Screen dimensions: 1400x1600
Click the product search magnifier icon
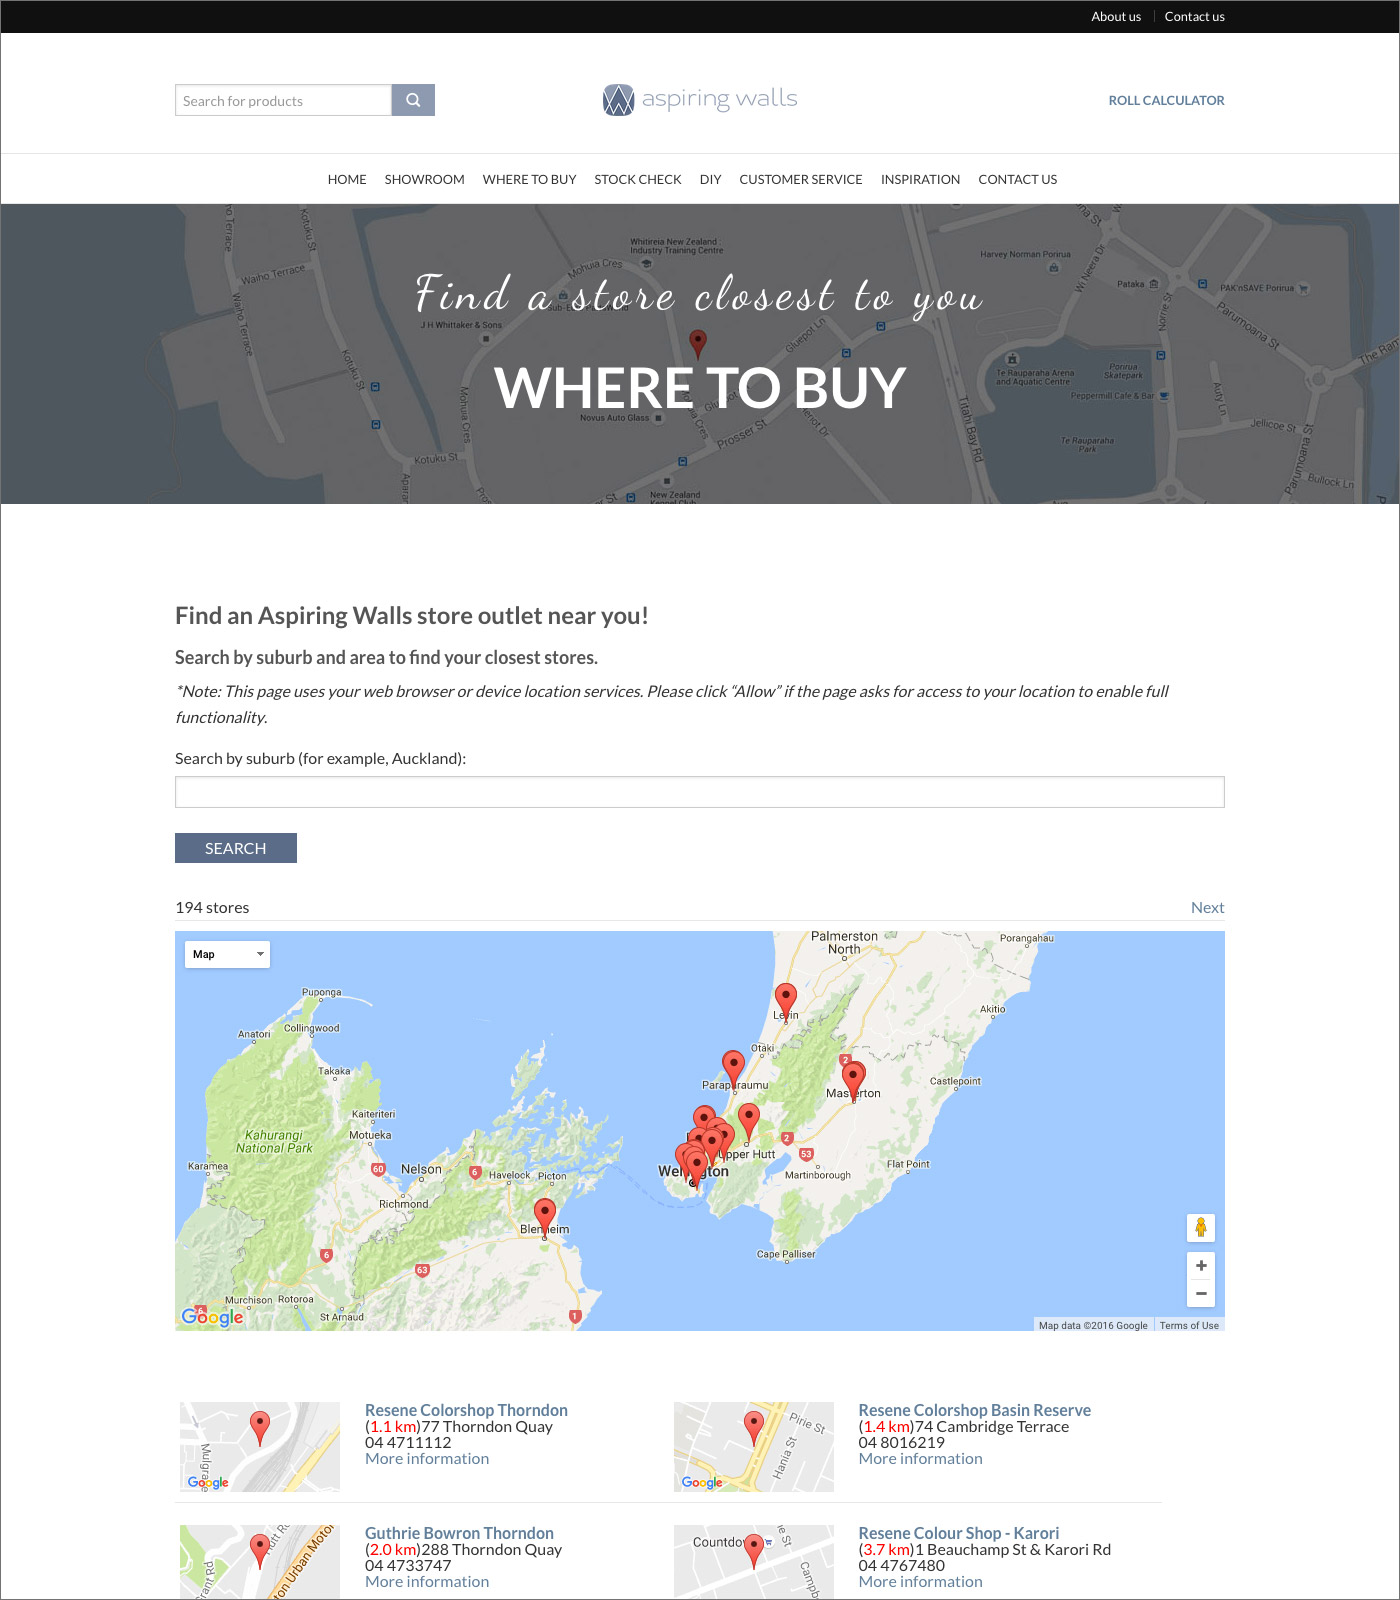click(413, 100)
